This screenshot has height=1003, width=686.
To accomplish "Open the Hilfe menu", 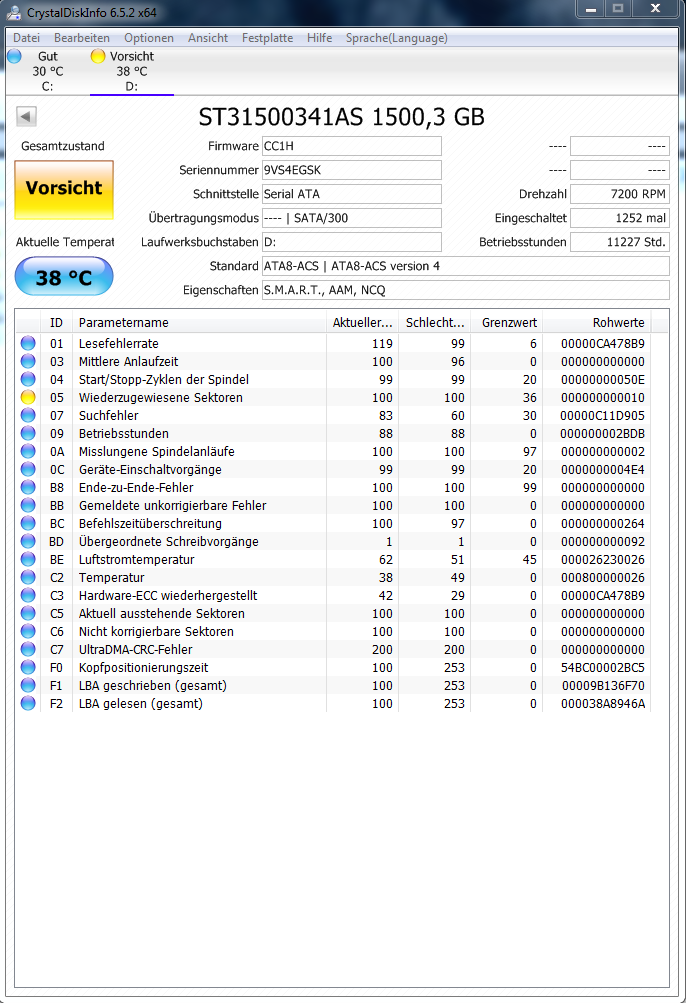I will pos(319,38).
